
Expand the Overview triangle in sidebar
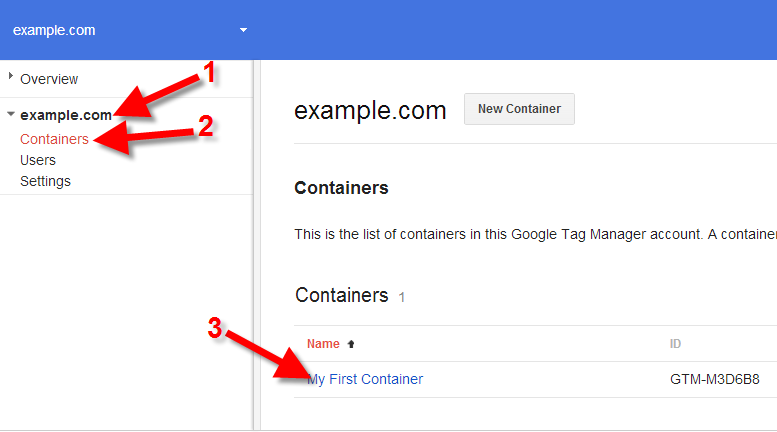click(x=11, y=78)
